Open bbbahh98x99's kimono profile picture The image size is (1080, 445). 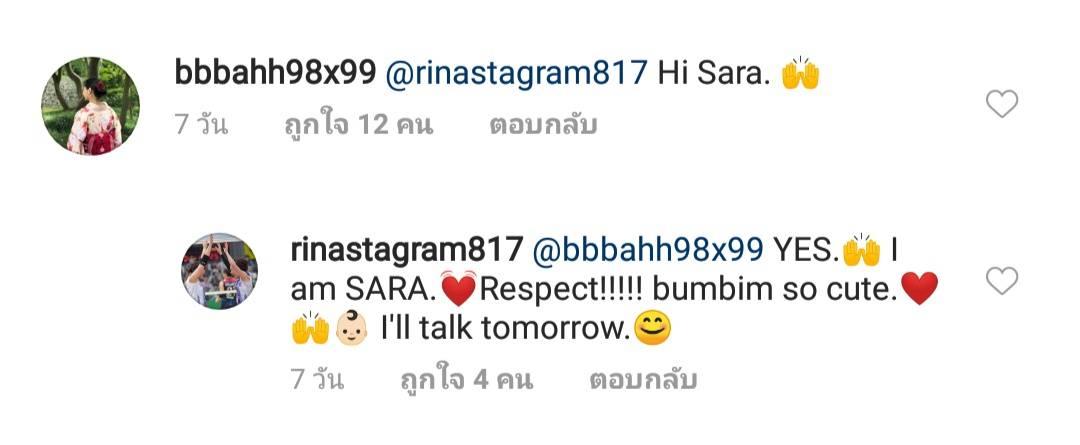91,106
